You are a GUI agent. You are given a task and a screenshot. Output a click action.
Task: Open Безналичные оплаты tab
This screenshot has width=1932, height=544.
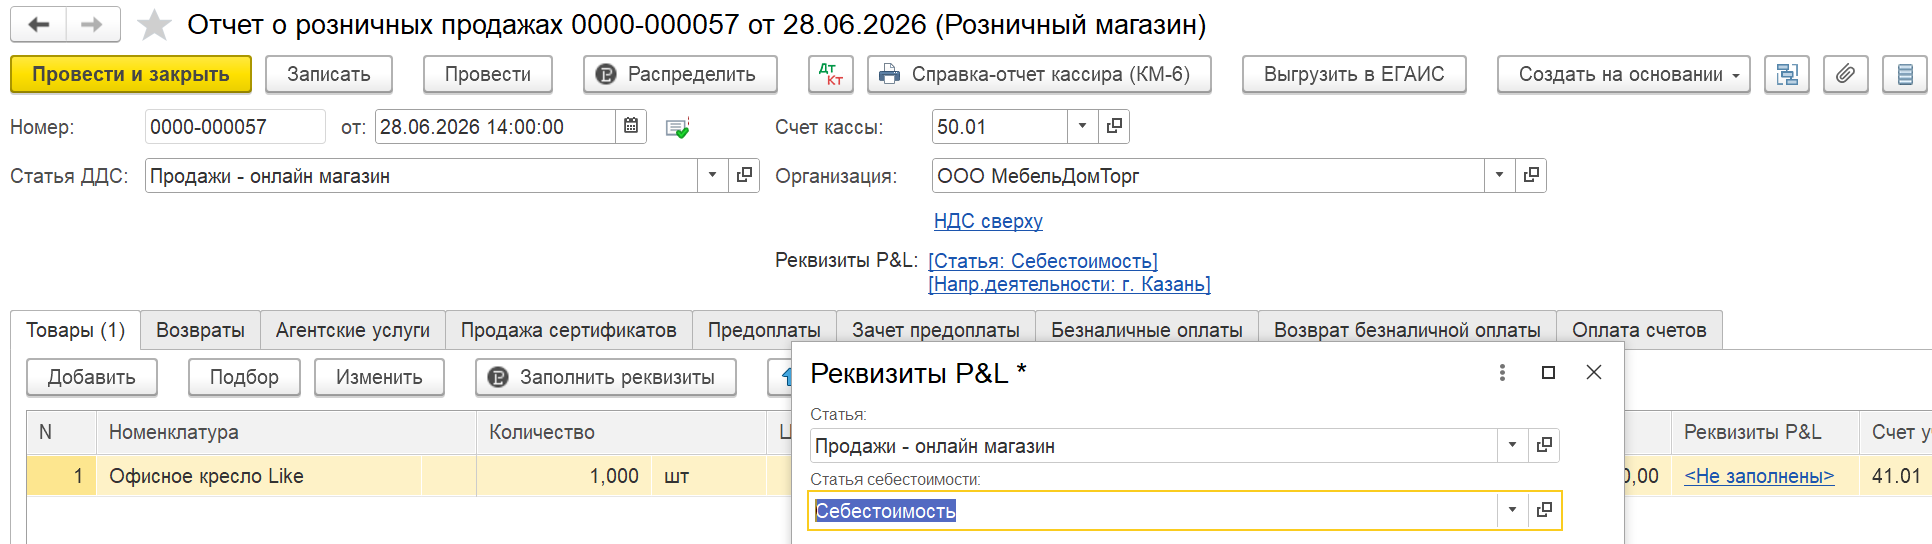[x=1147, y=330]
